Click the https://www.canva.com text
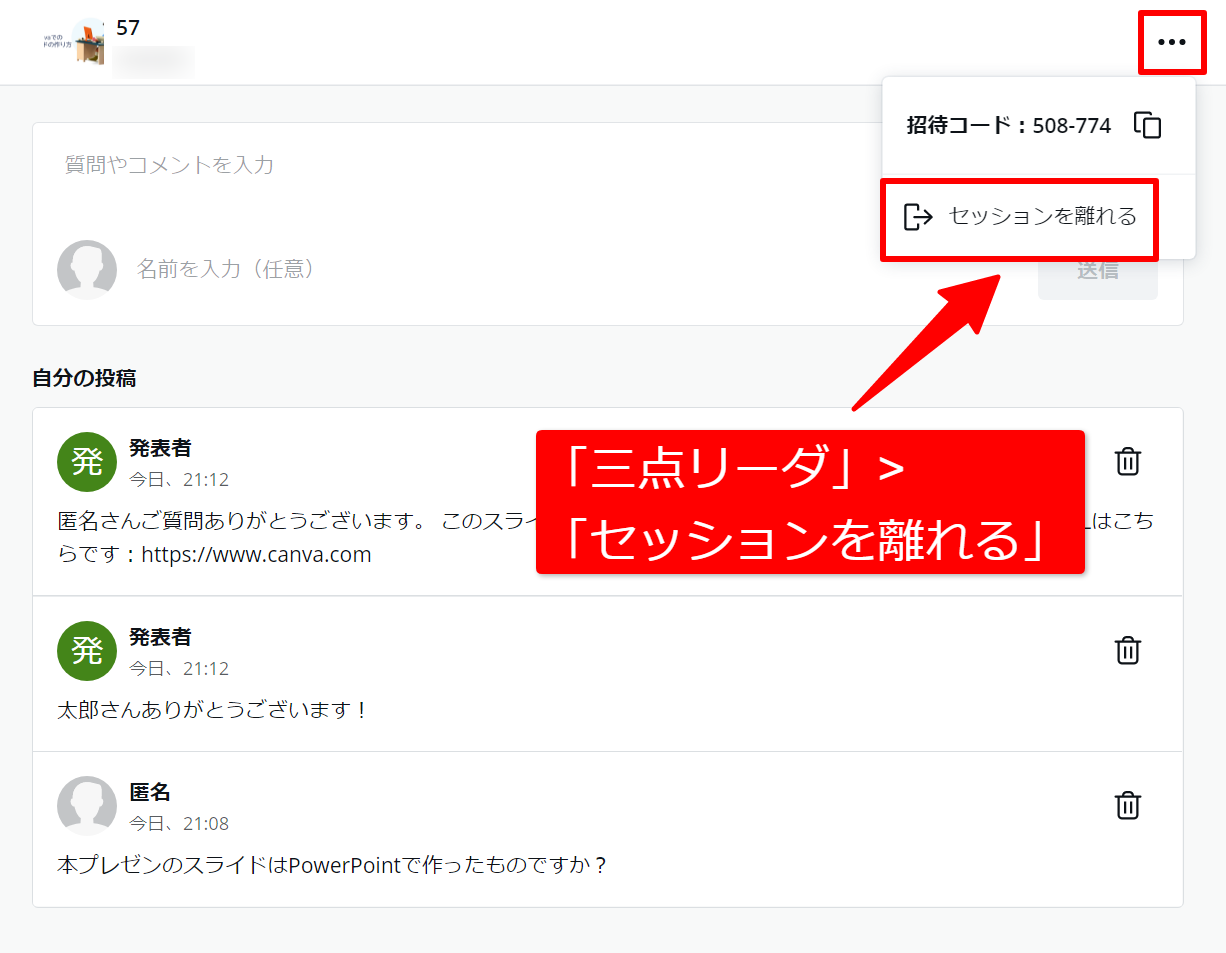1226x953 pixels. pyautogui.click(x=256, y=555)
